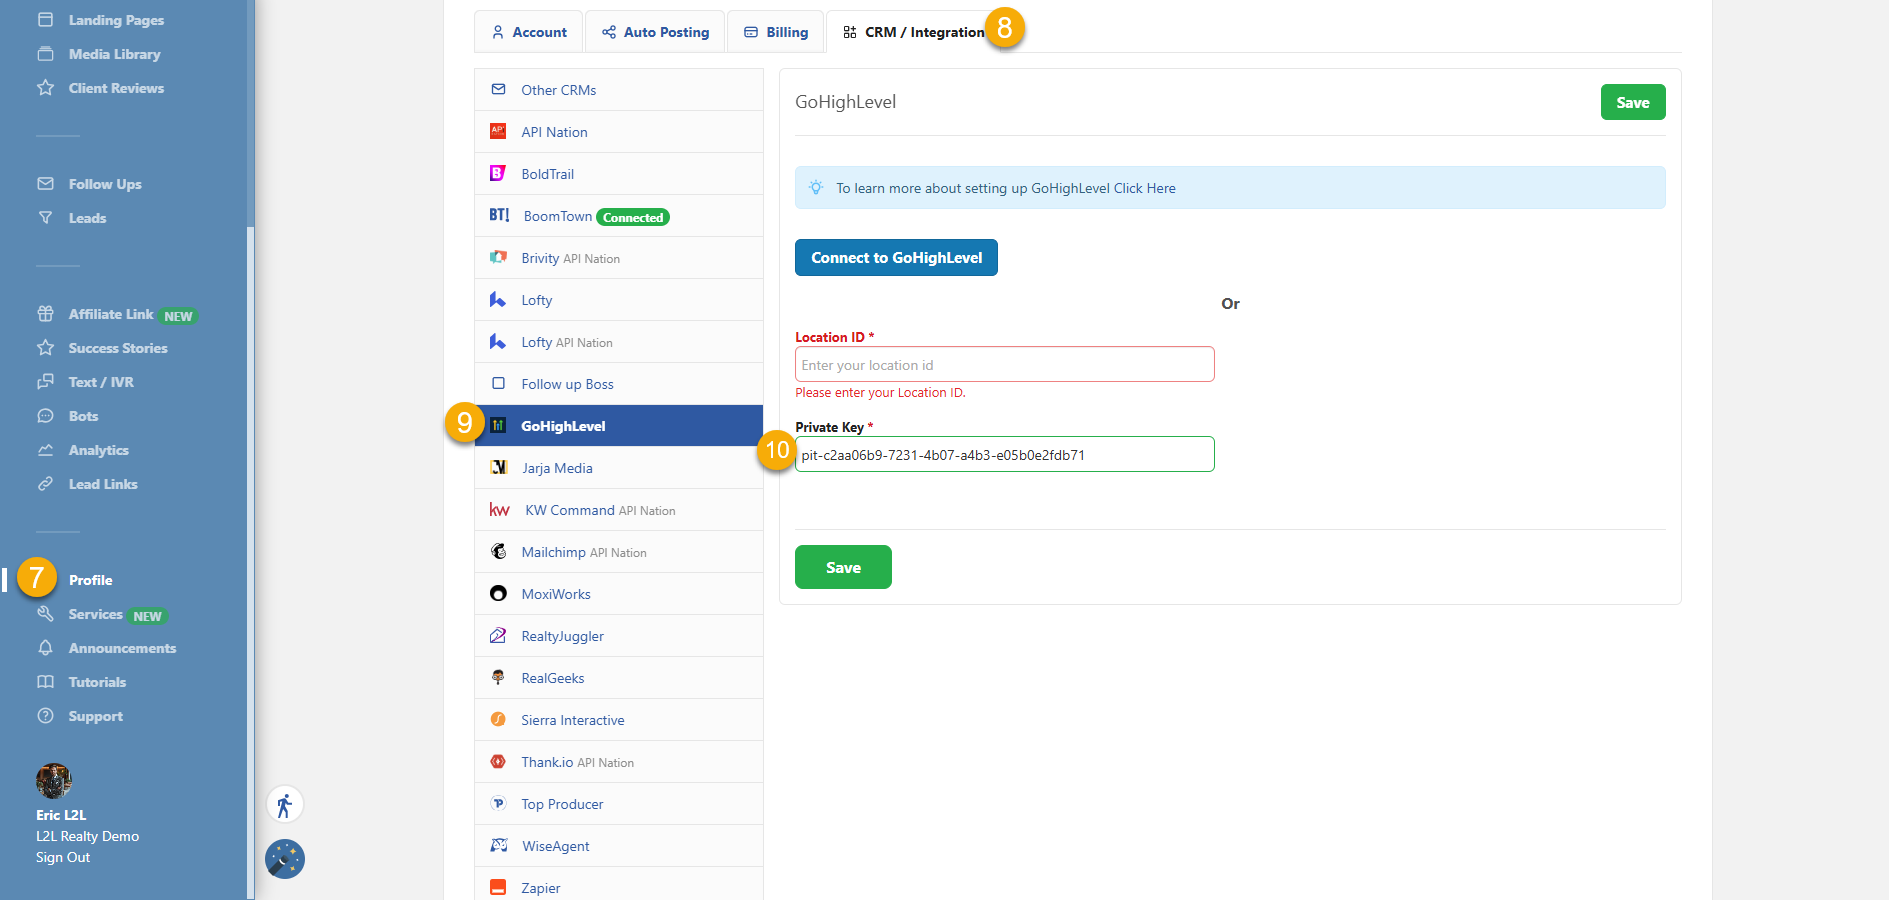1889x900 pixels.
Task: Click the Brivity logo icon
Action: 498,257
